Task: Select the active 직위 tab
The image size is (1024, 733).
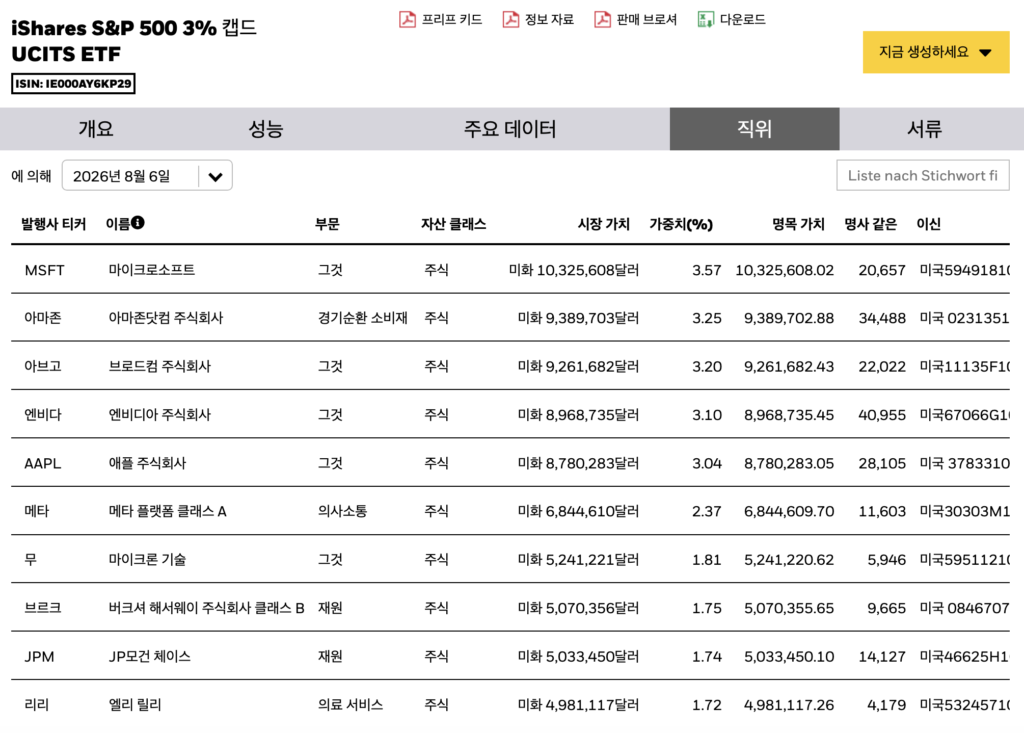Action: click(x=754, y=129)
